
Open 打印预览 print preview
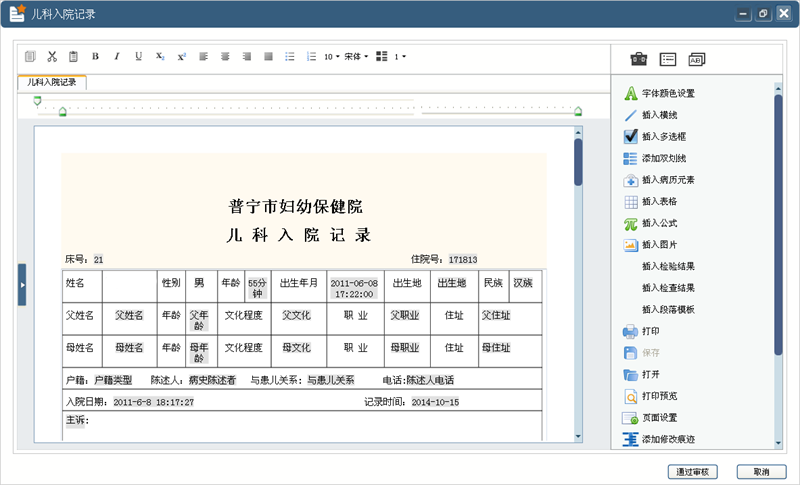651,396
